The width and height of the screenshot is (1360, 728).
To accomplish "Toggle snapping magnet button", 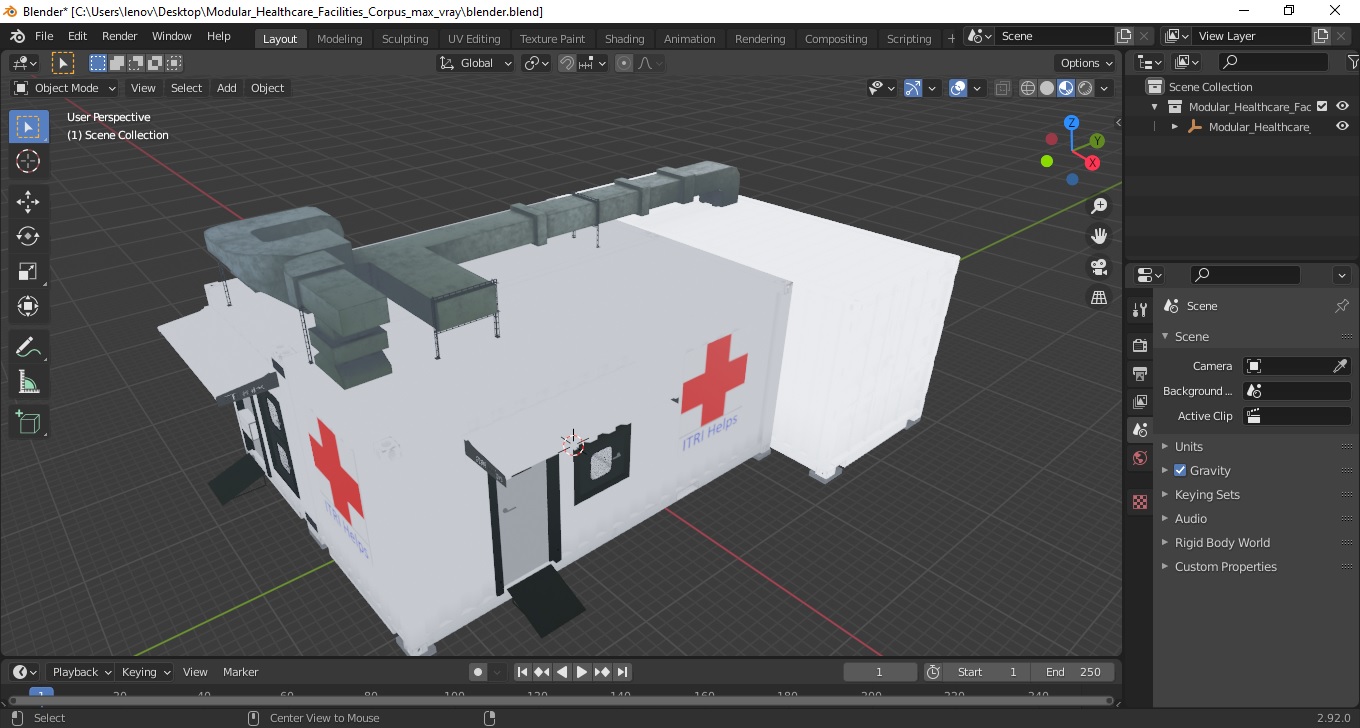I will tap(567, 63).
